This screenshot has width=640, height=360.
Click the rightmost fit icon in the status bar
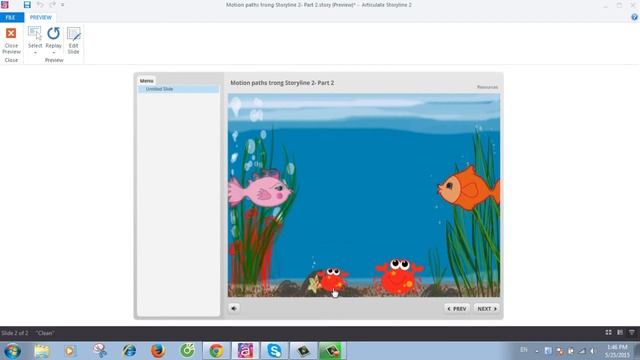pos(631,333)
